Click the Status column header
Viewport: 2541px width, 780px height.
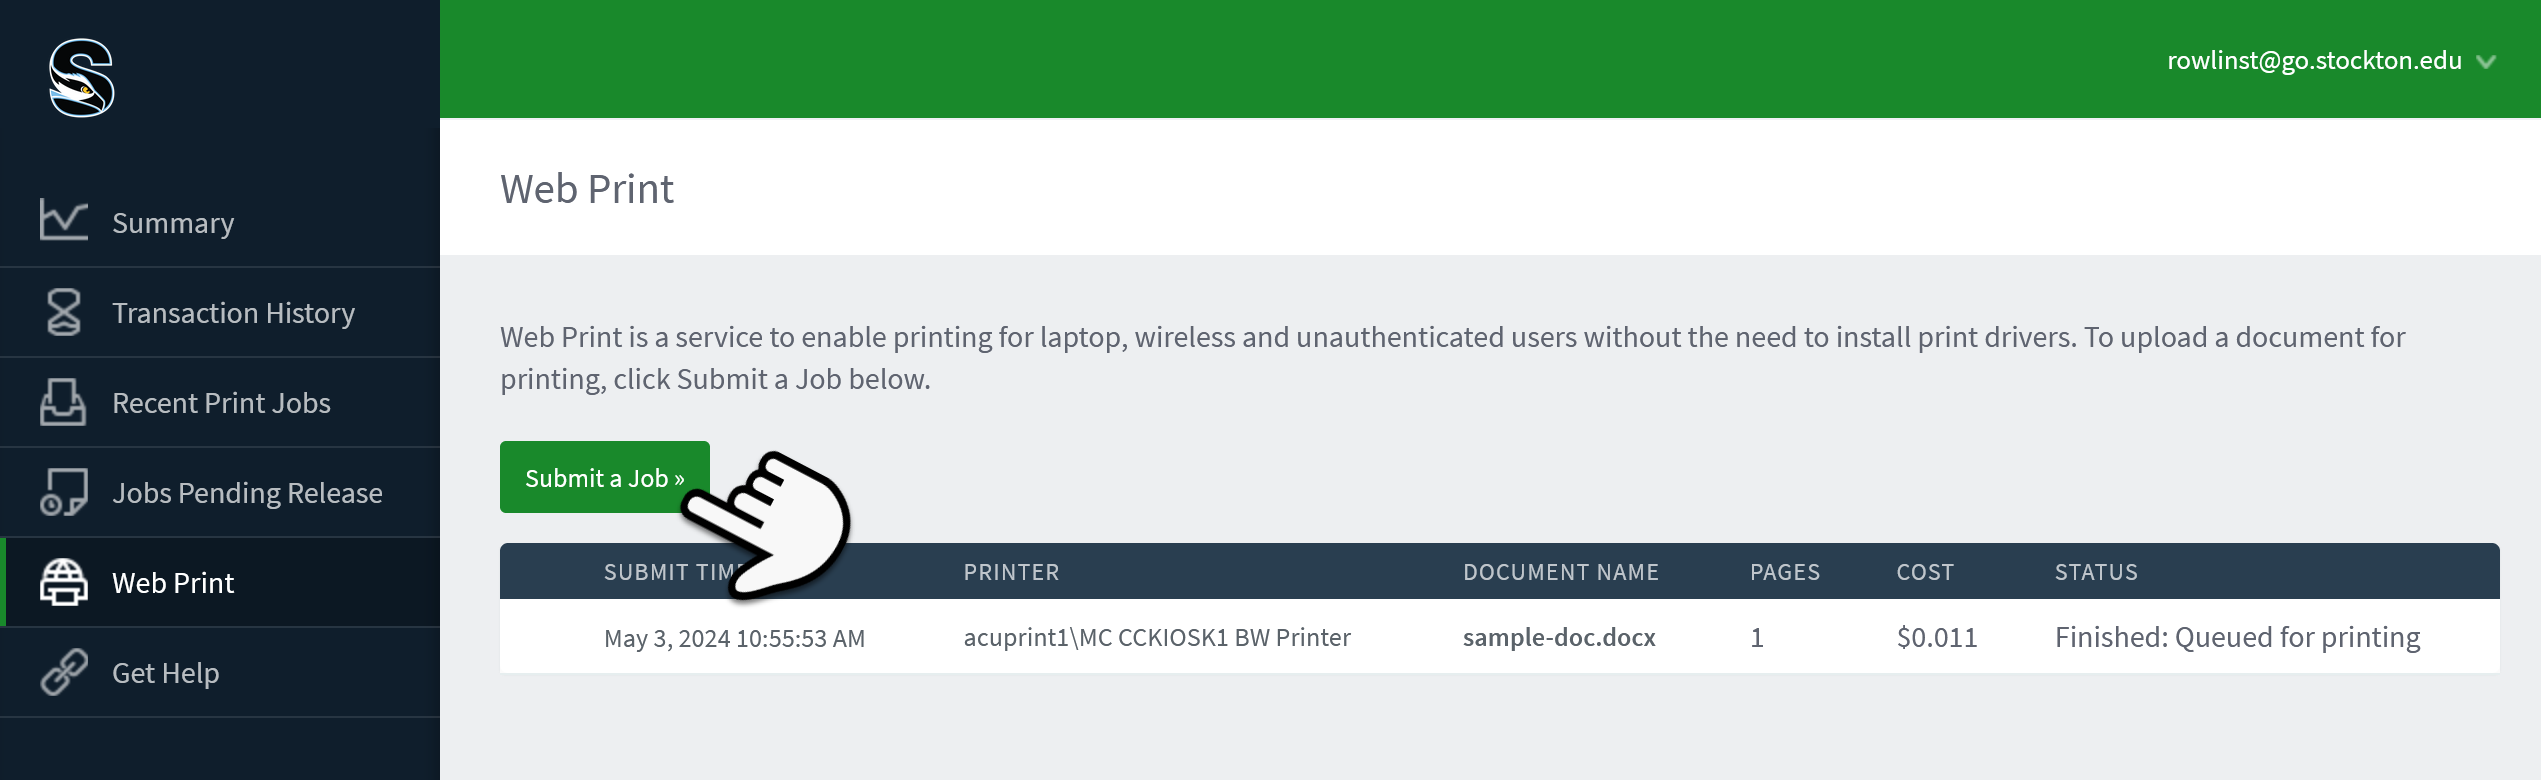2096,572
